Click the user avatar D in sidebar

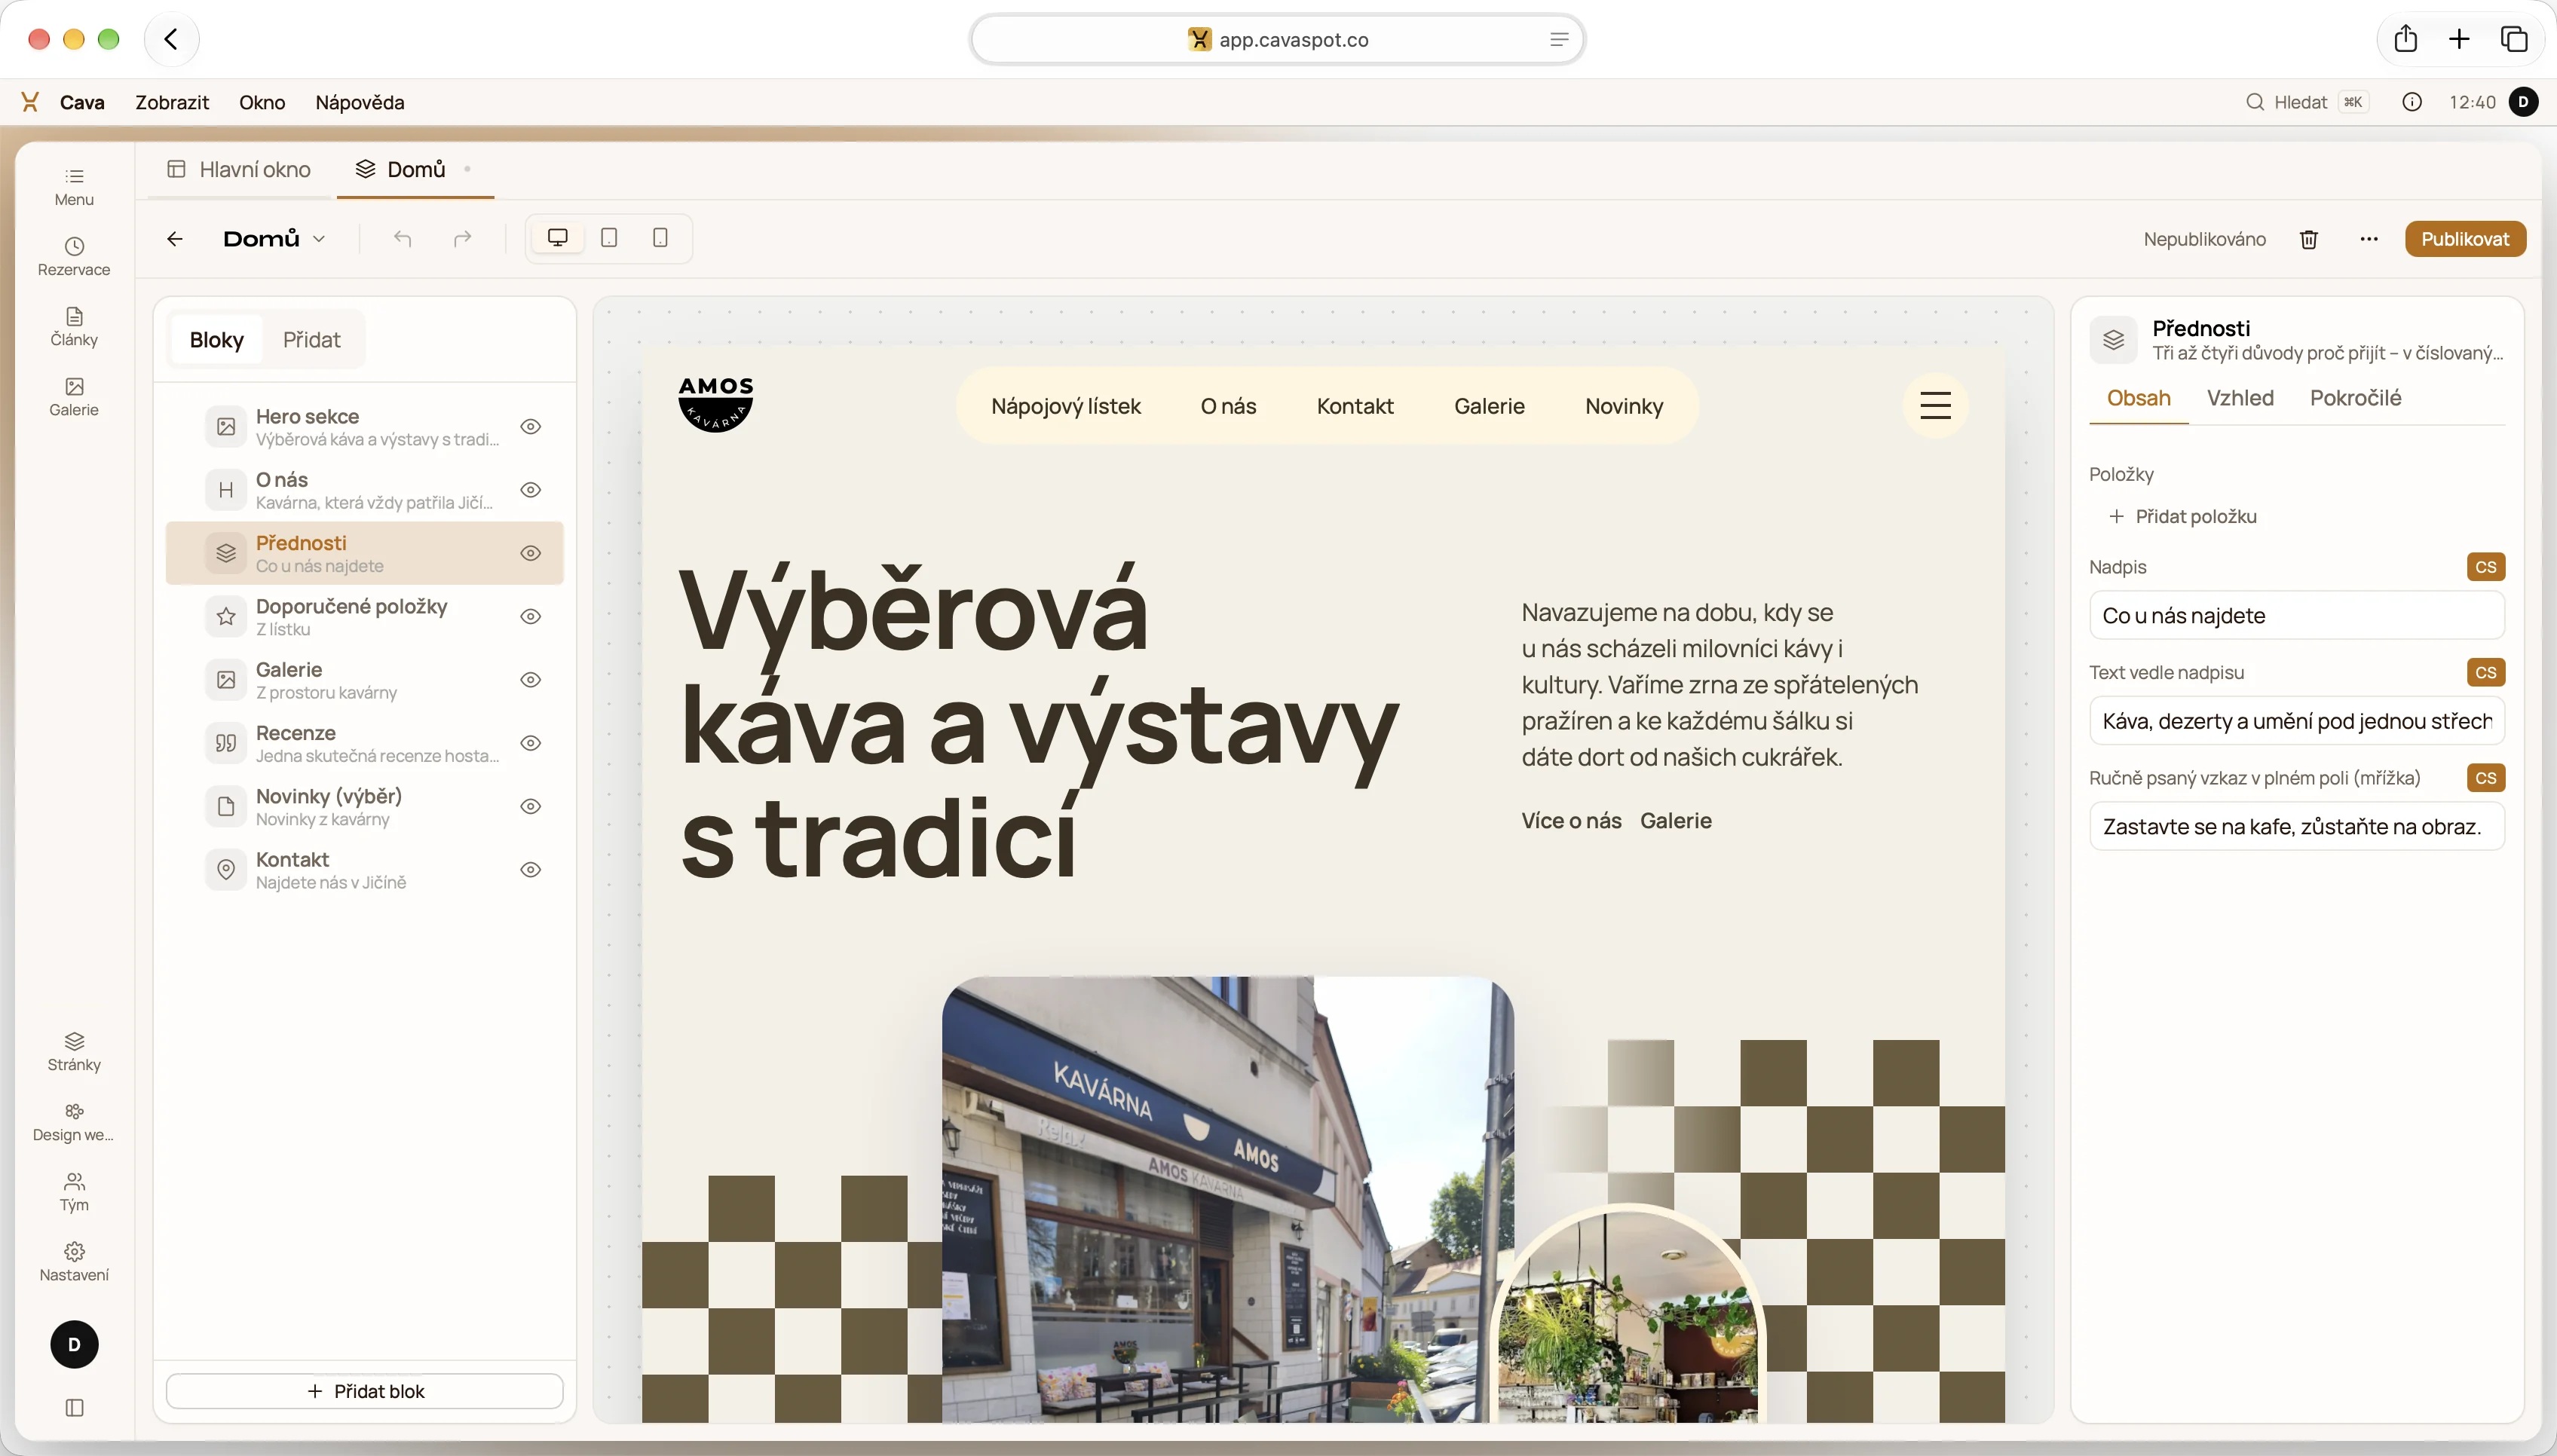pos(74,1345)
